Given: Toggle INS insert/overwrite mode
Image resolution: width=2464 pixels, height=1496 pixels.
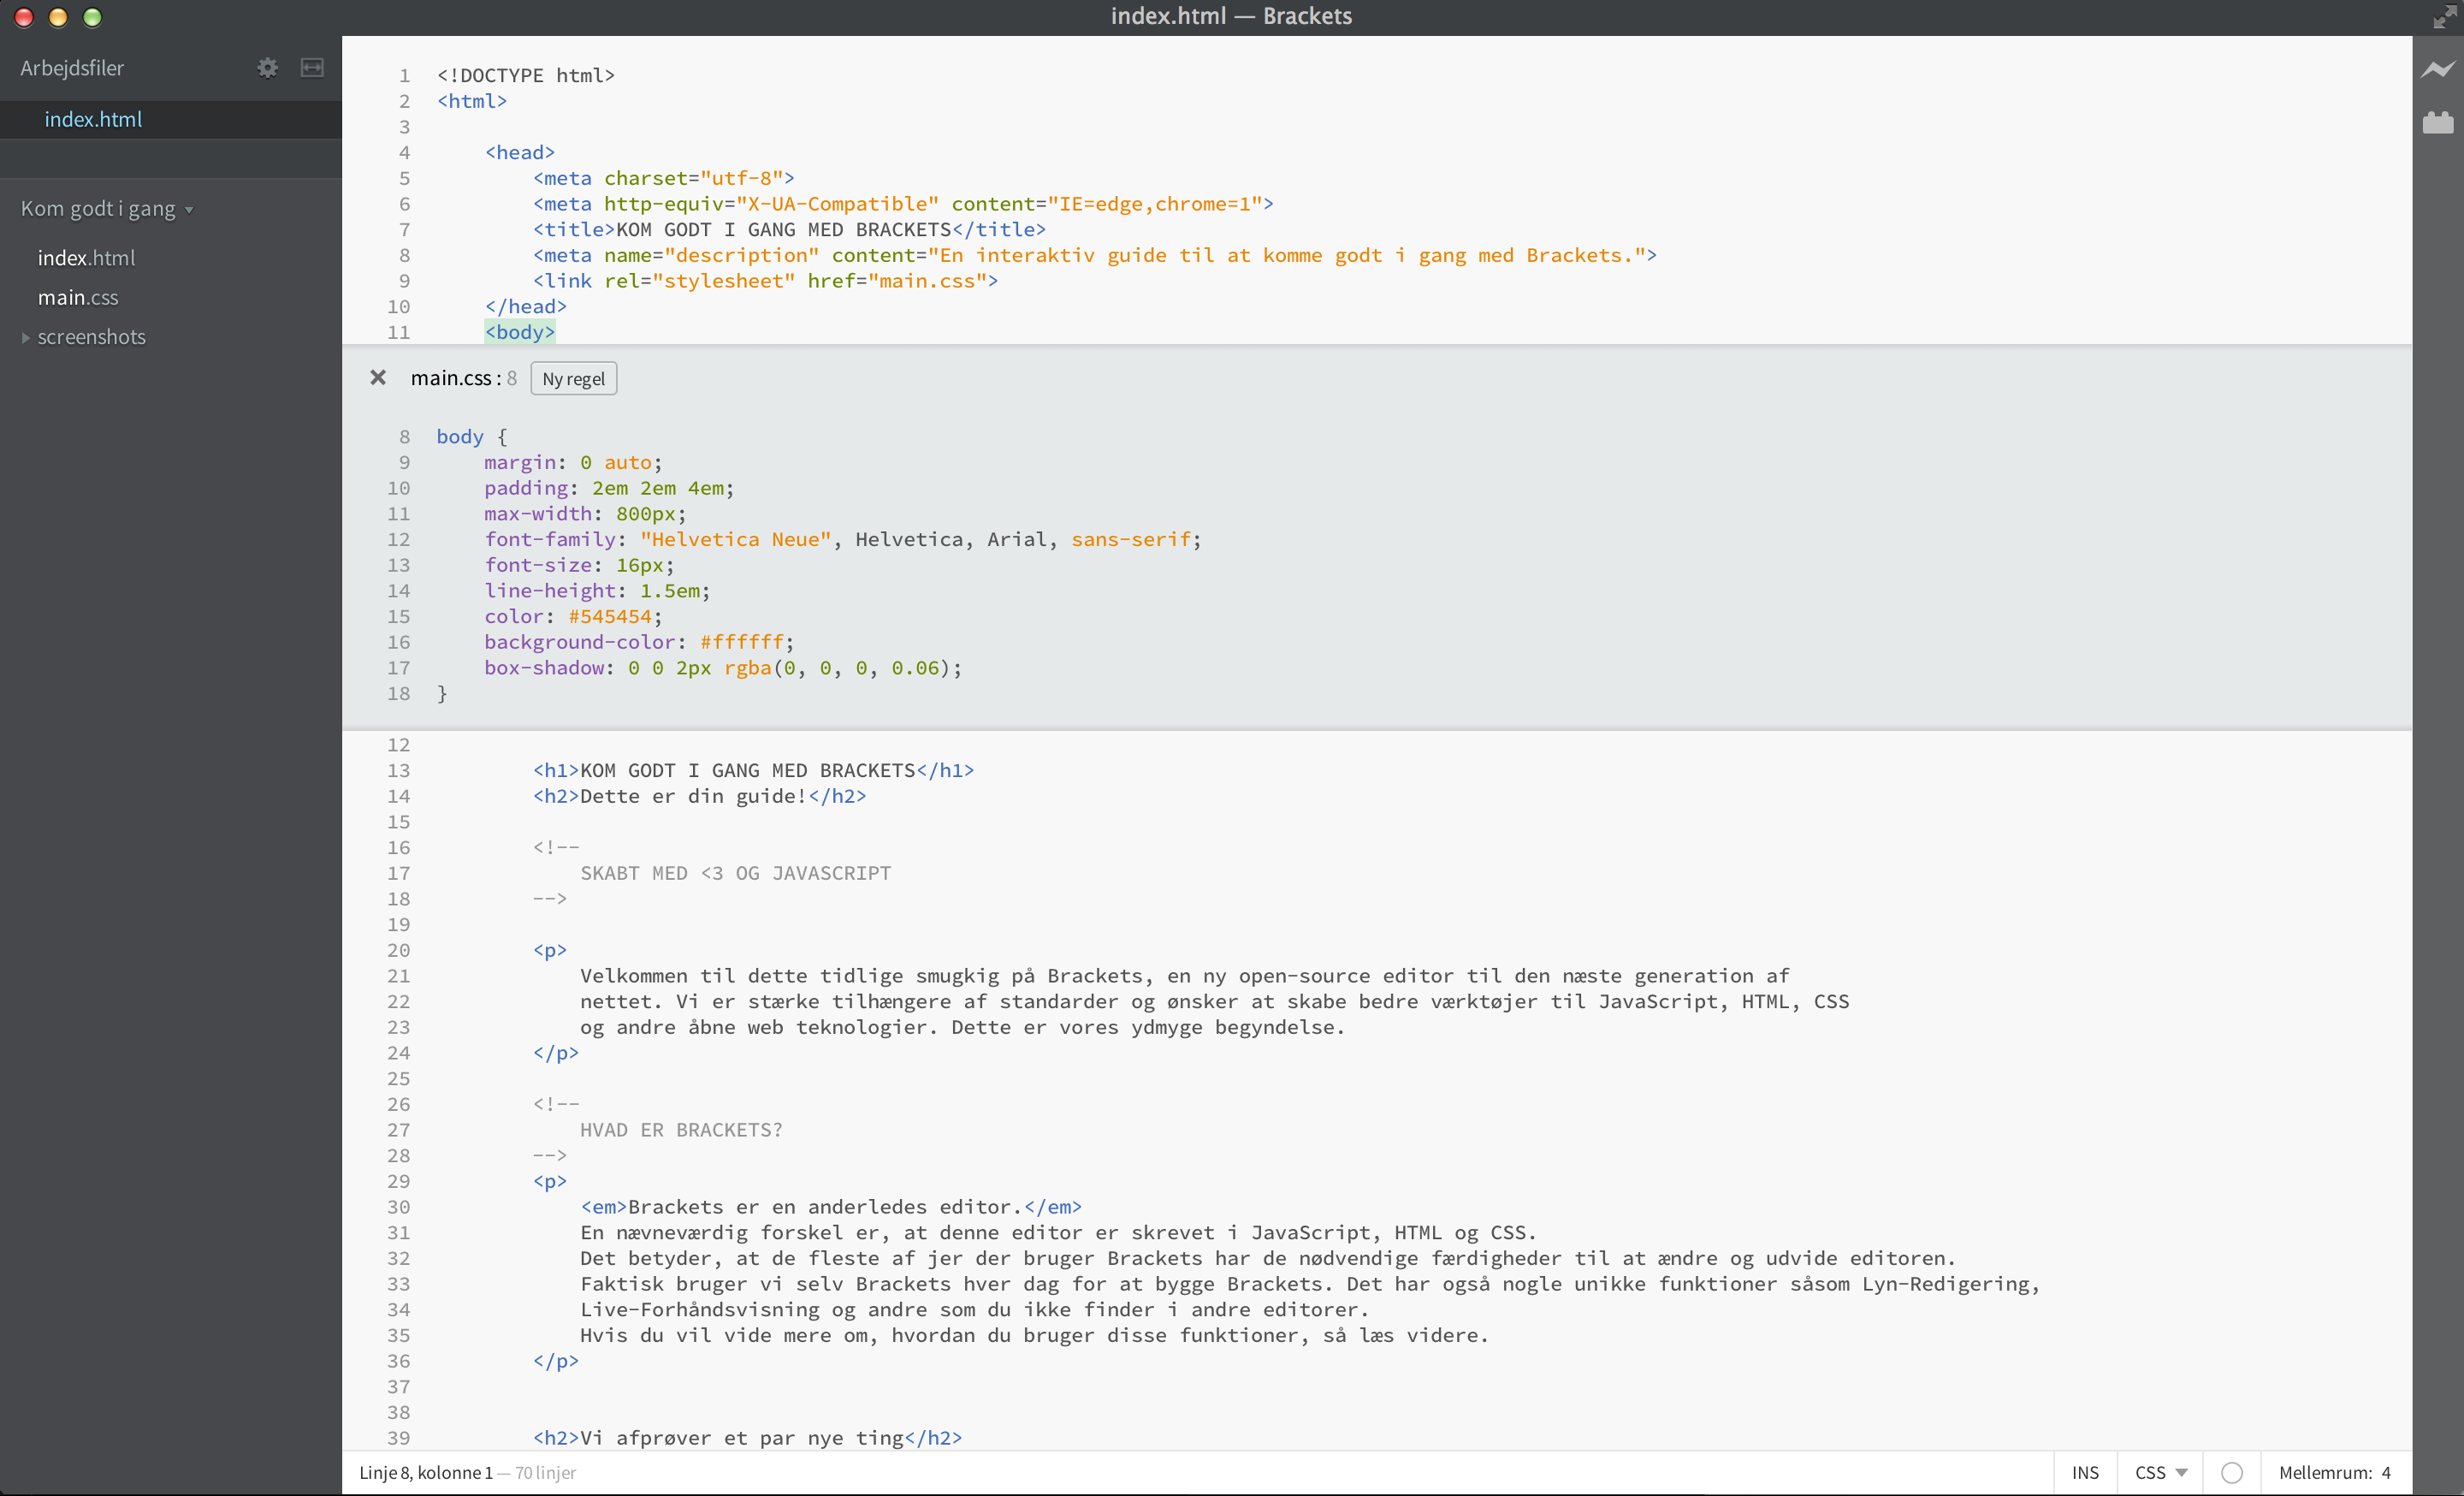Looking at the screenshot, I should point(2085,1473).
